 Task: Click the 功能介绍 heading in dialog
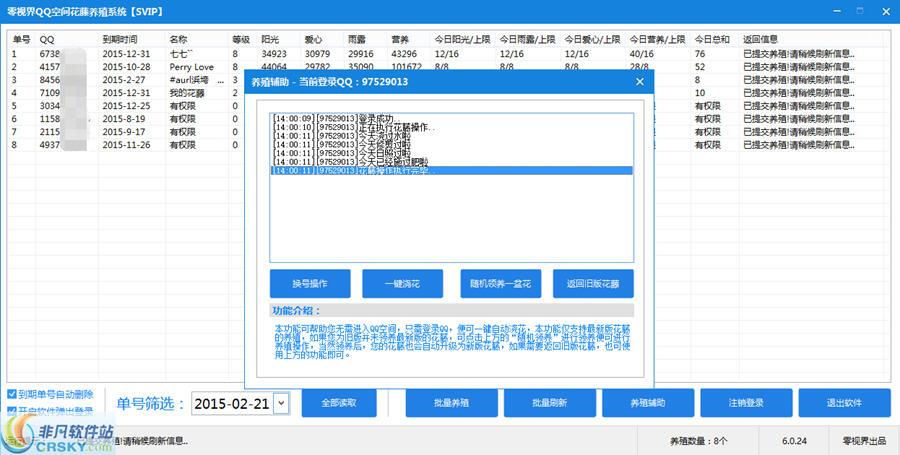point(296,310)
